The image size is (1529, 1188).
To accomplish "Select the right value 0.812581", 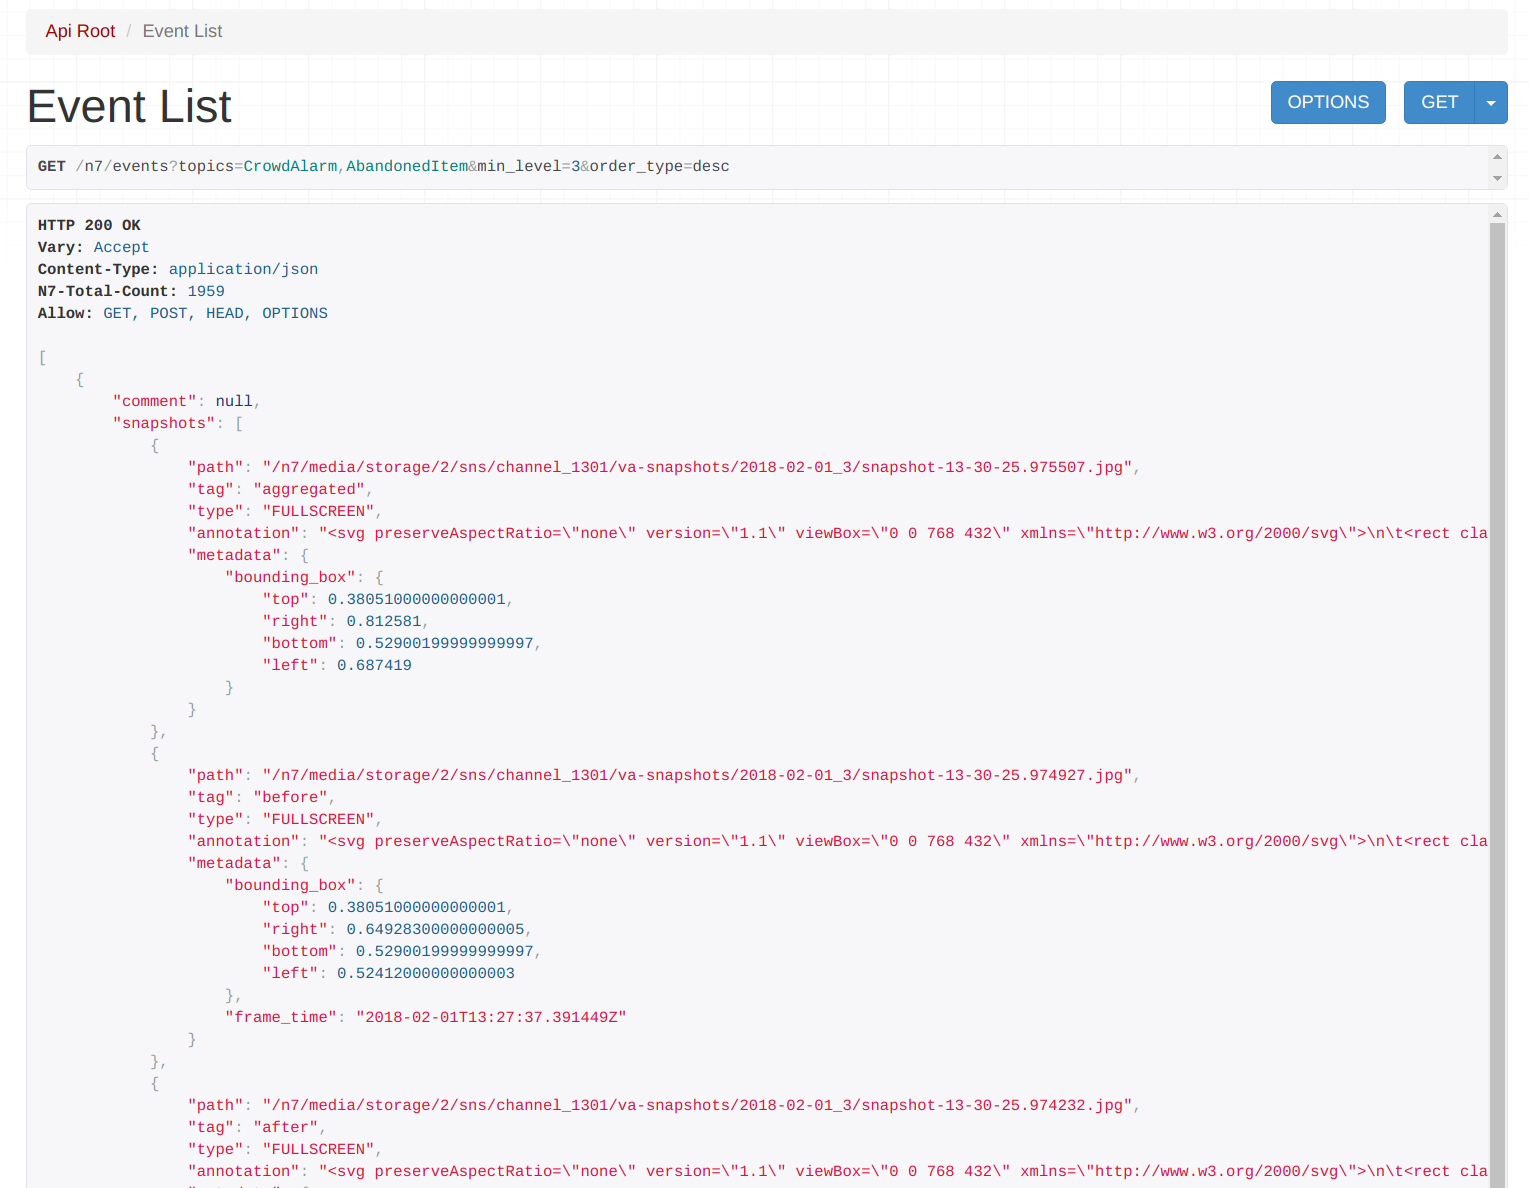I will pos(384,621).
